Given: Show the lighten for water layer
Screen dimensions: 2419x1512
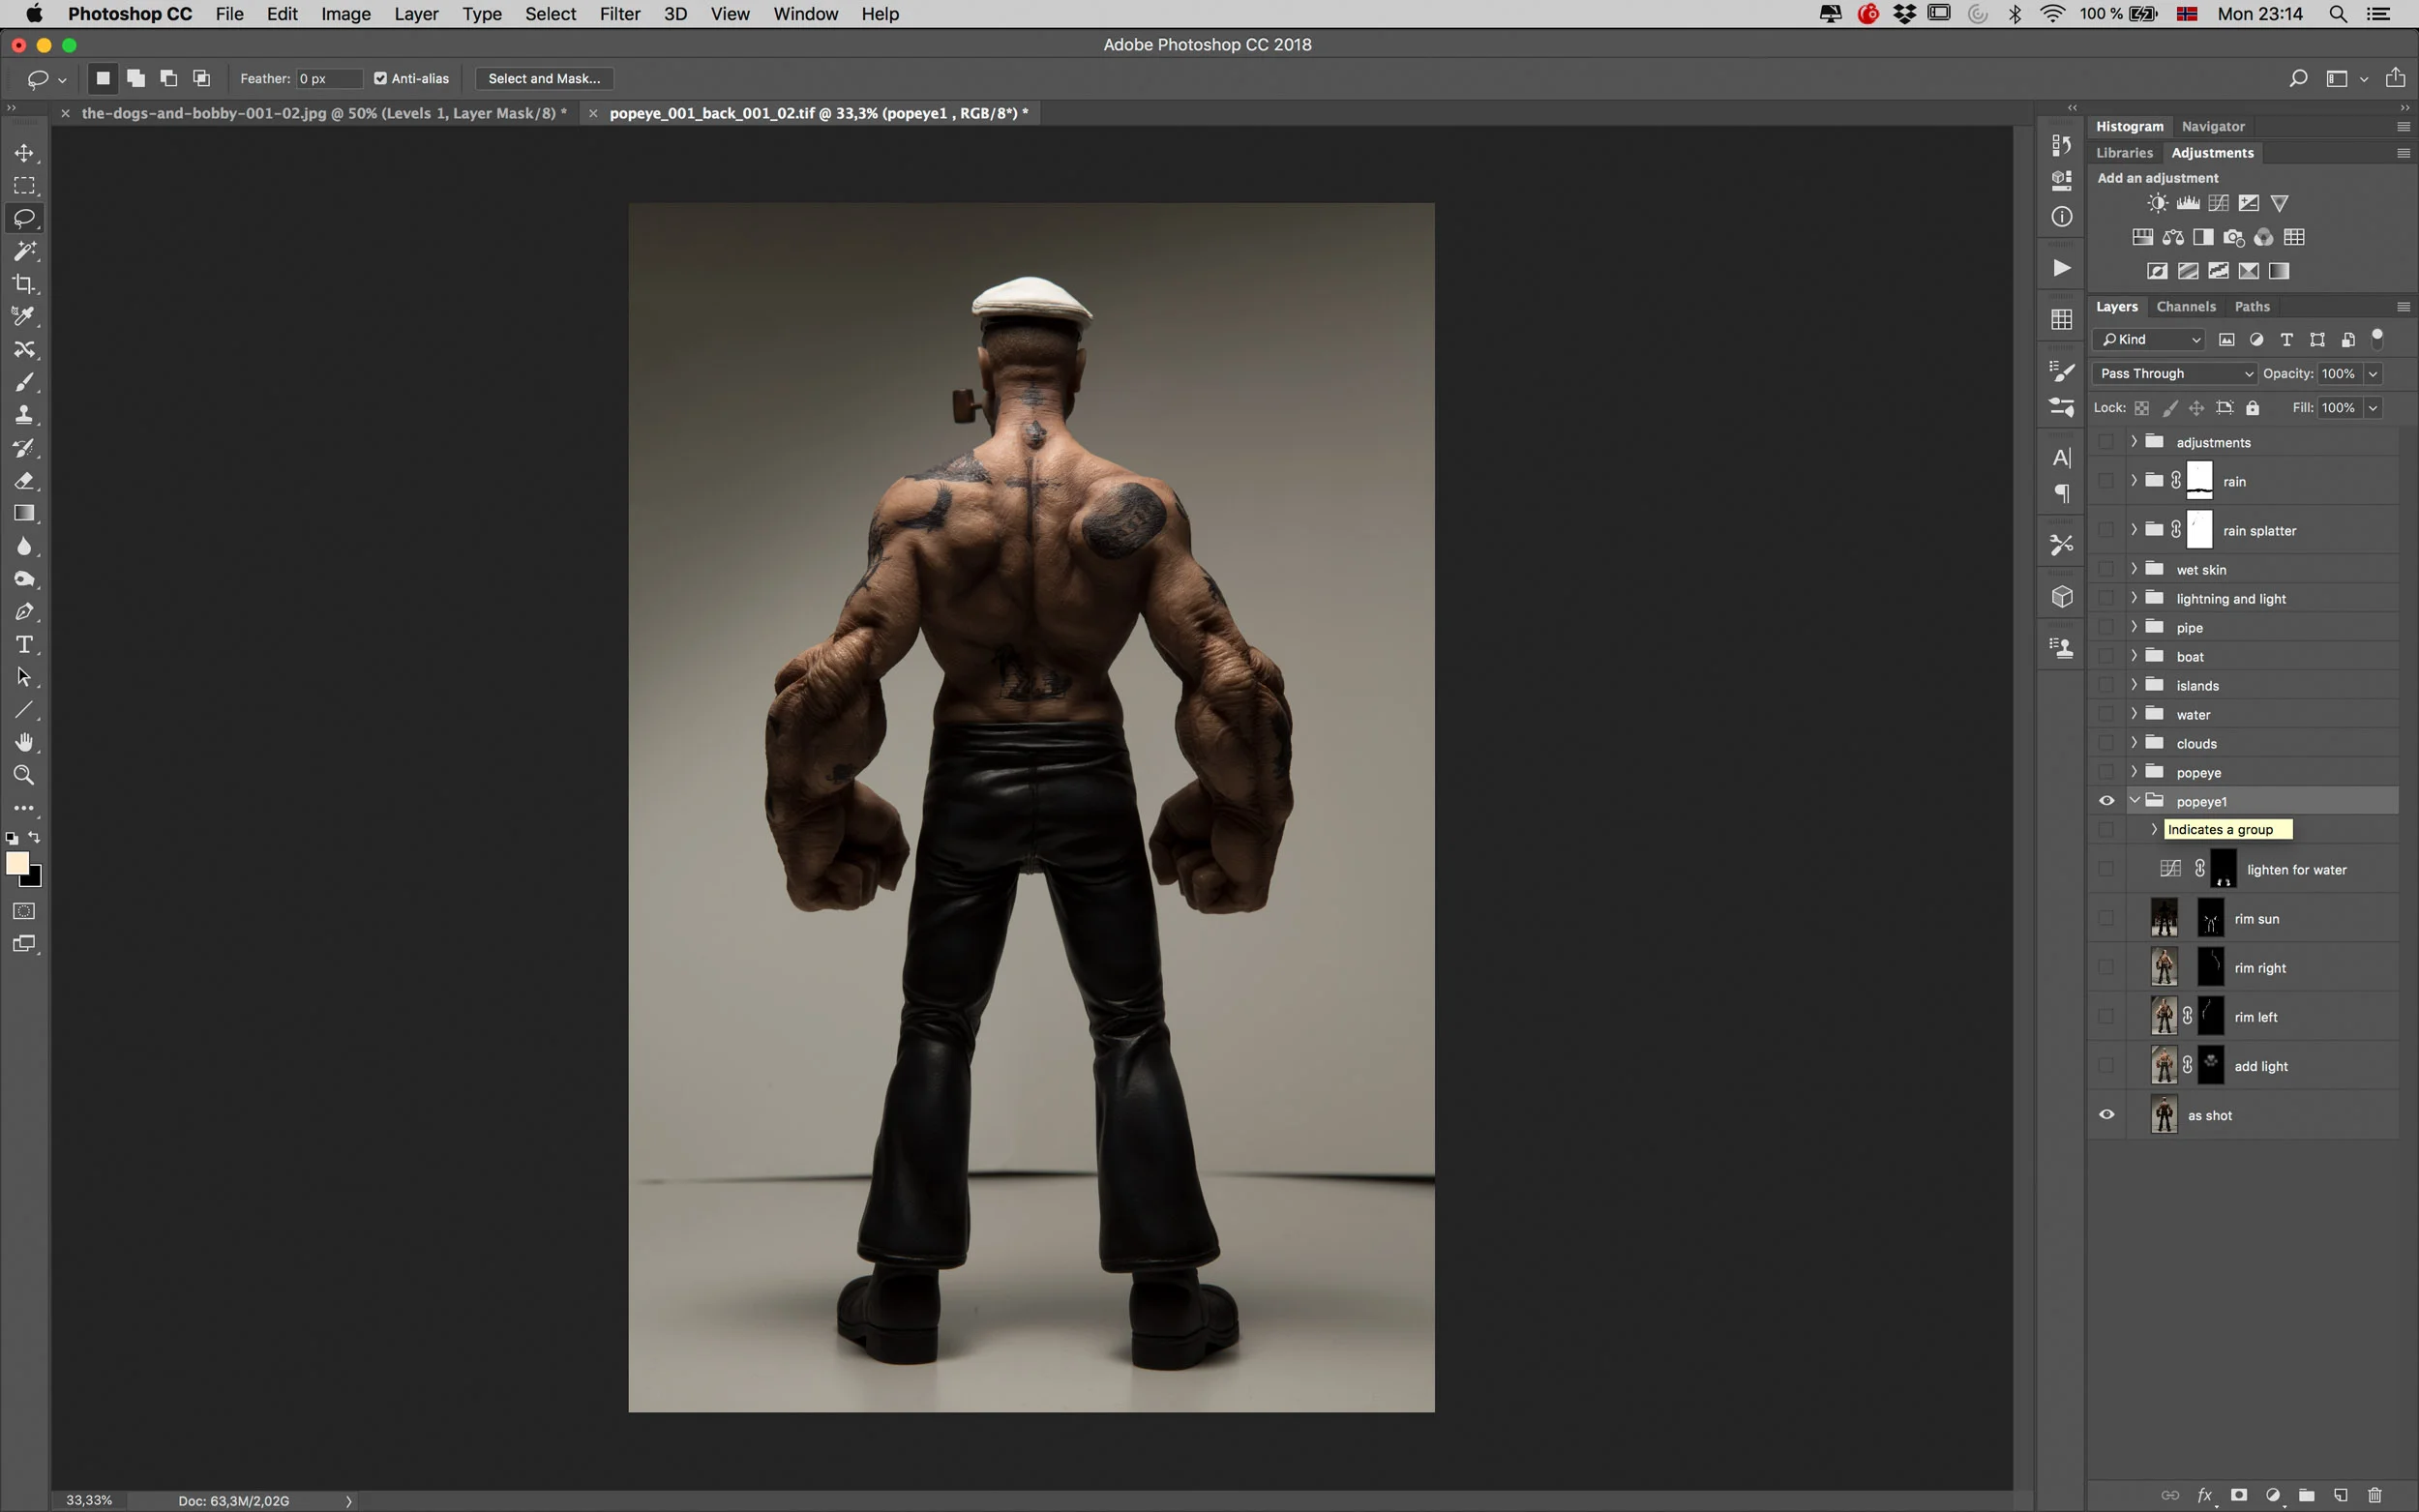Looking at the screenshot, I should 2106,869.
